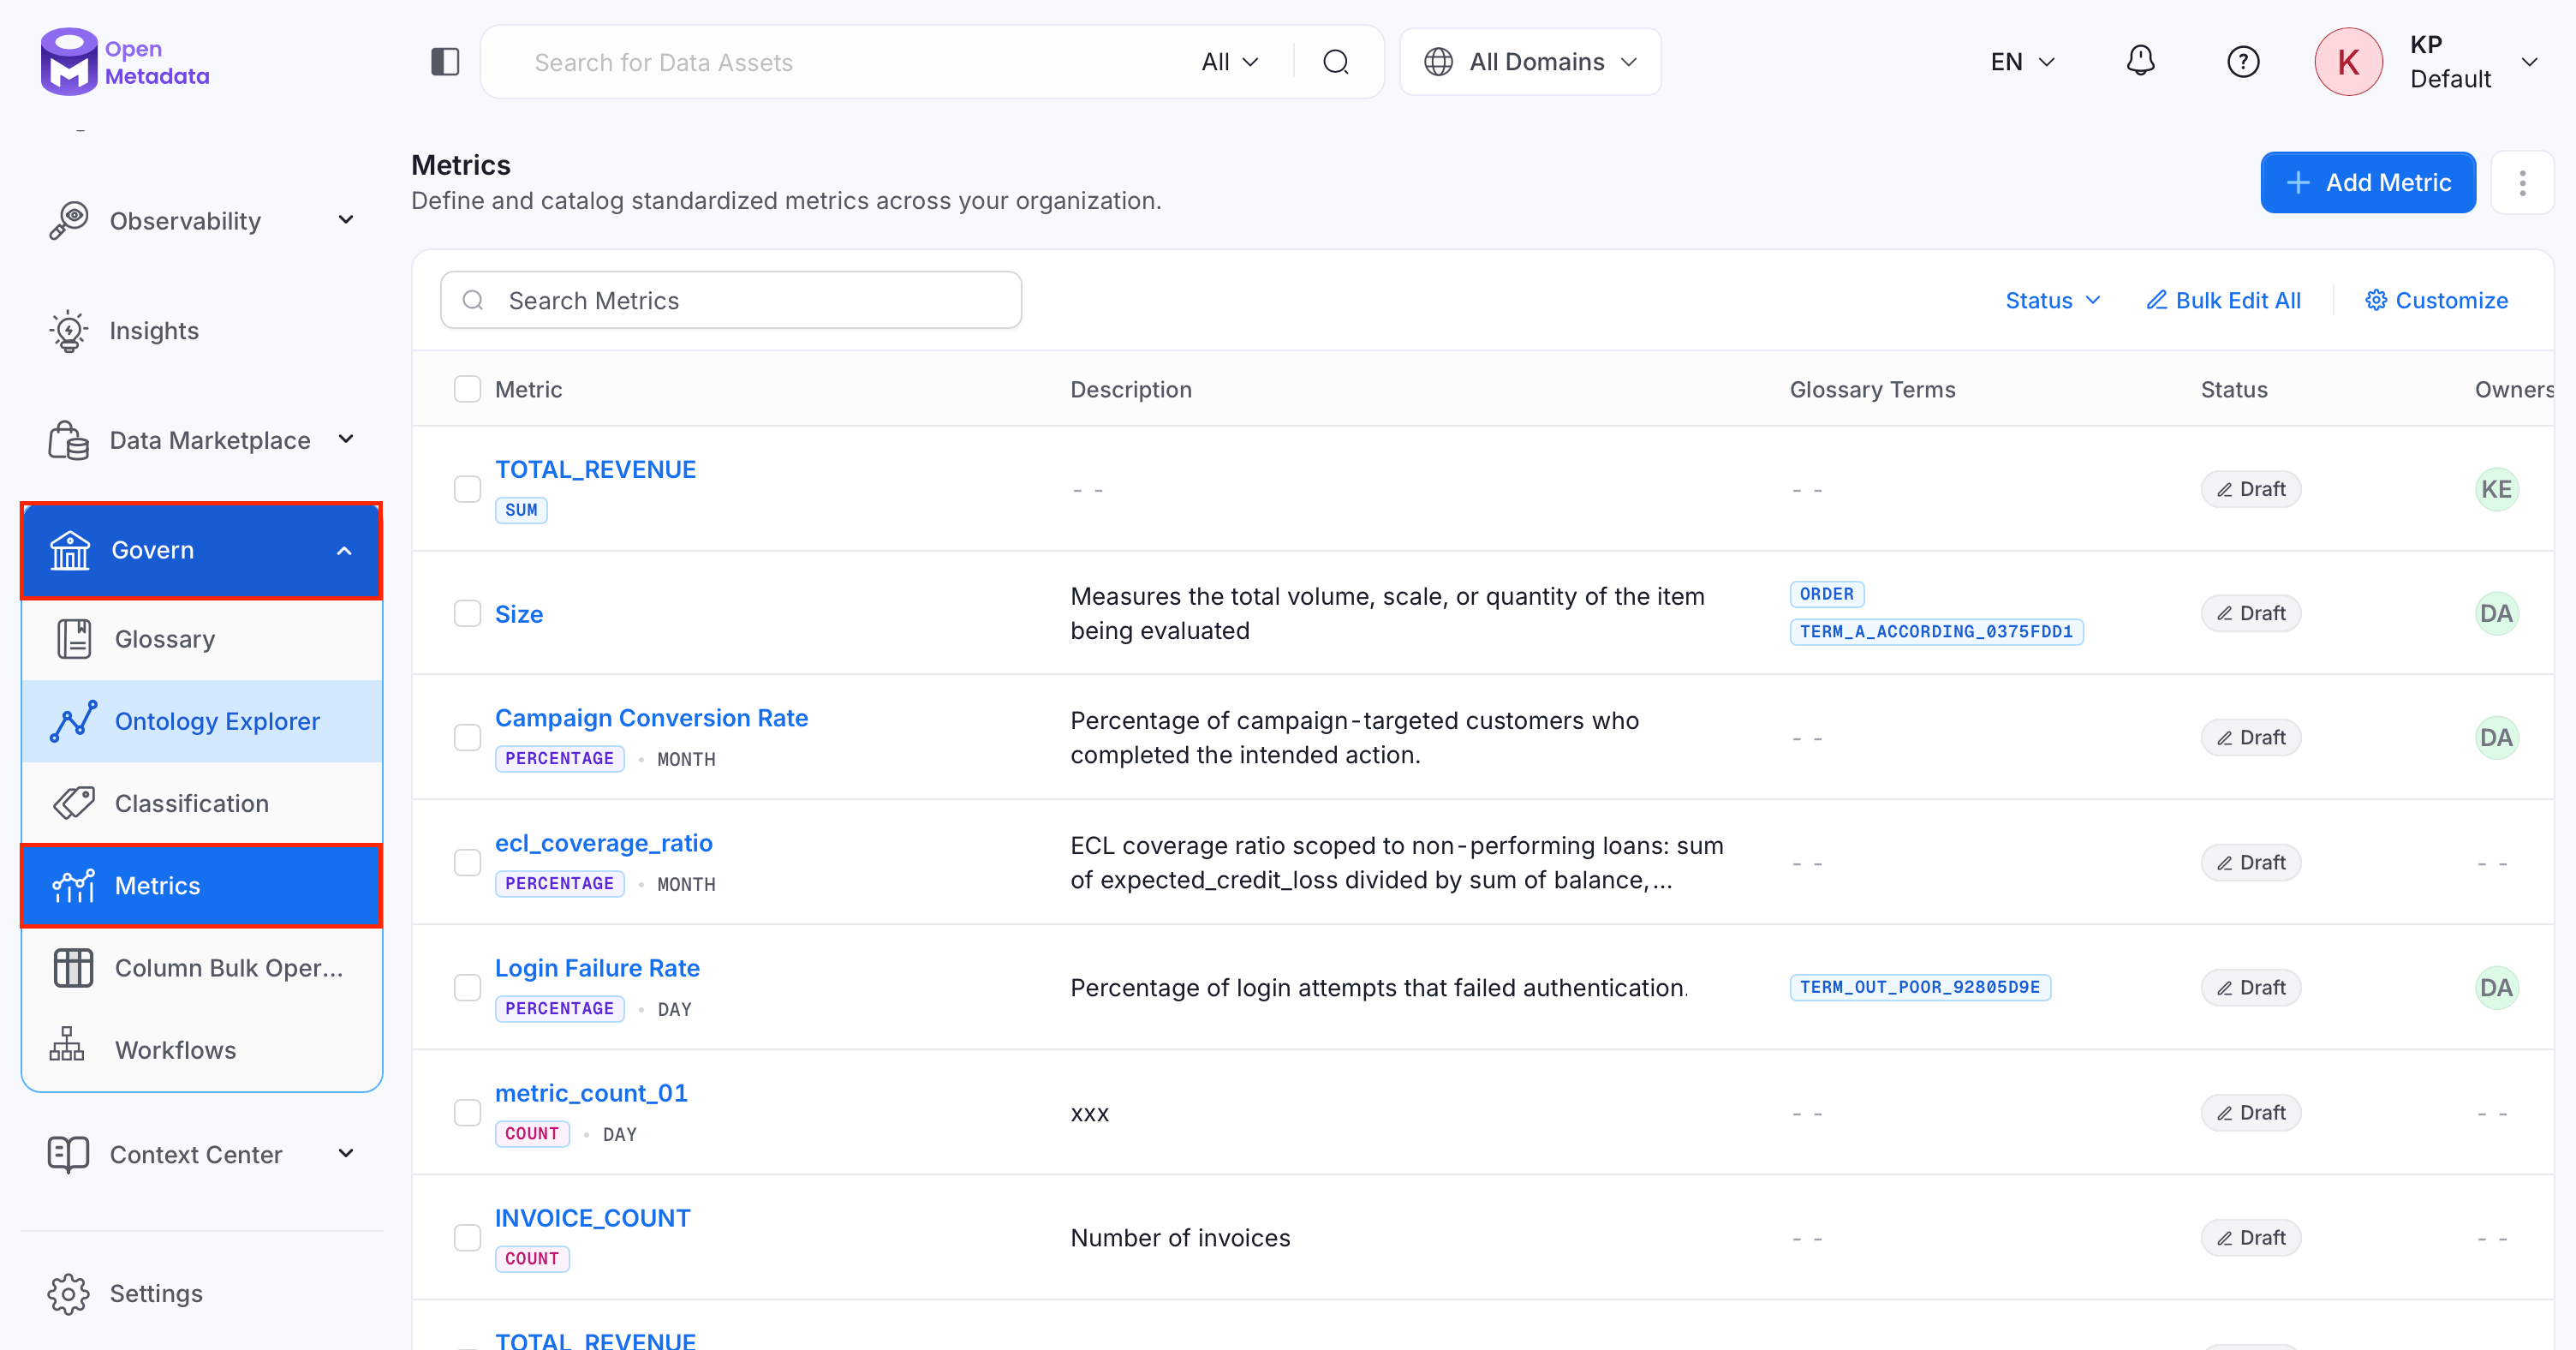Click the Metrics chart icon in sidebar
Viewport: 2576px width, 1350px height.
74,886
